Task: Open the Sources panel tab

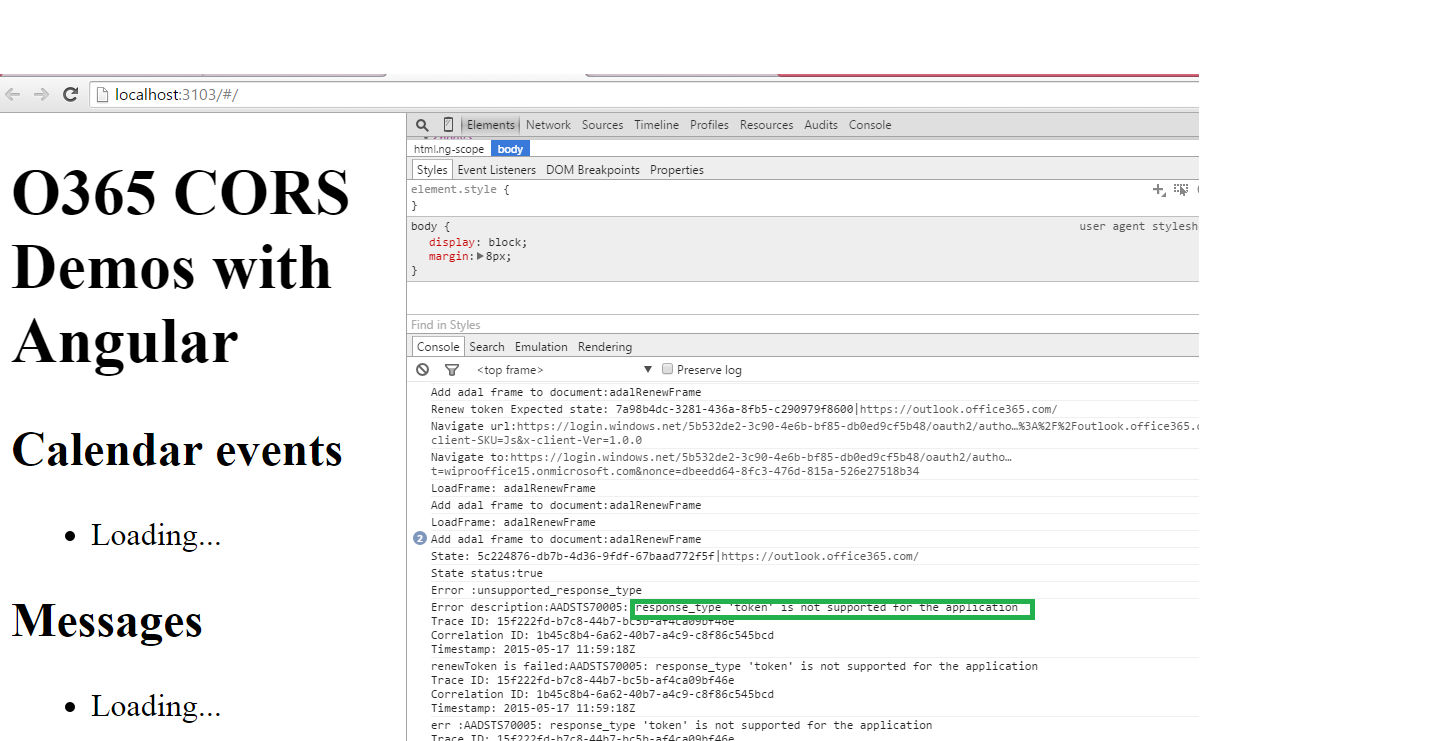Action: 602,125
